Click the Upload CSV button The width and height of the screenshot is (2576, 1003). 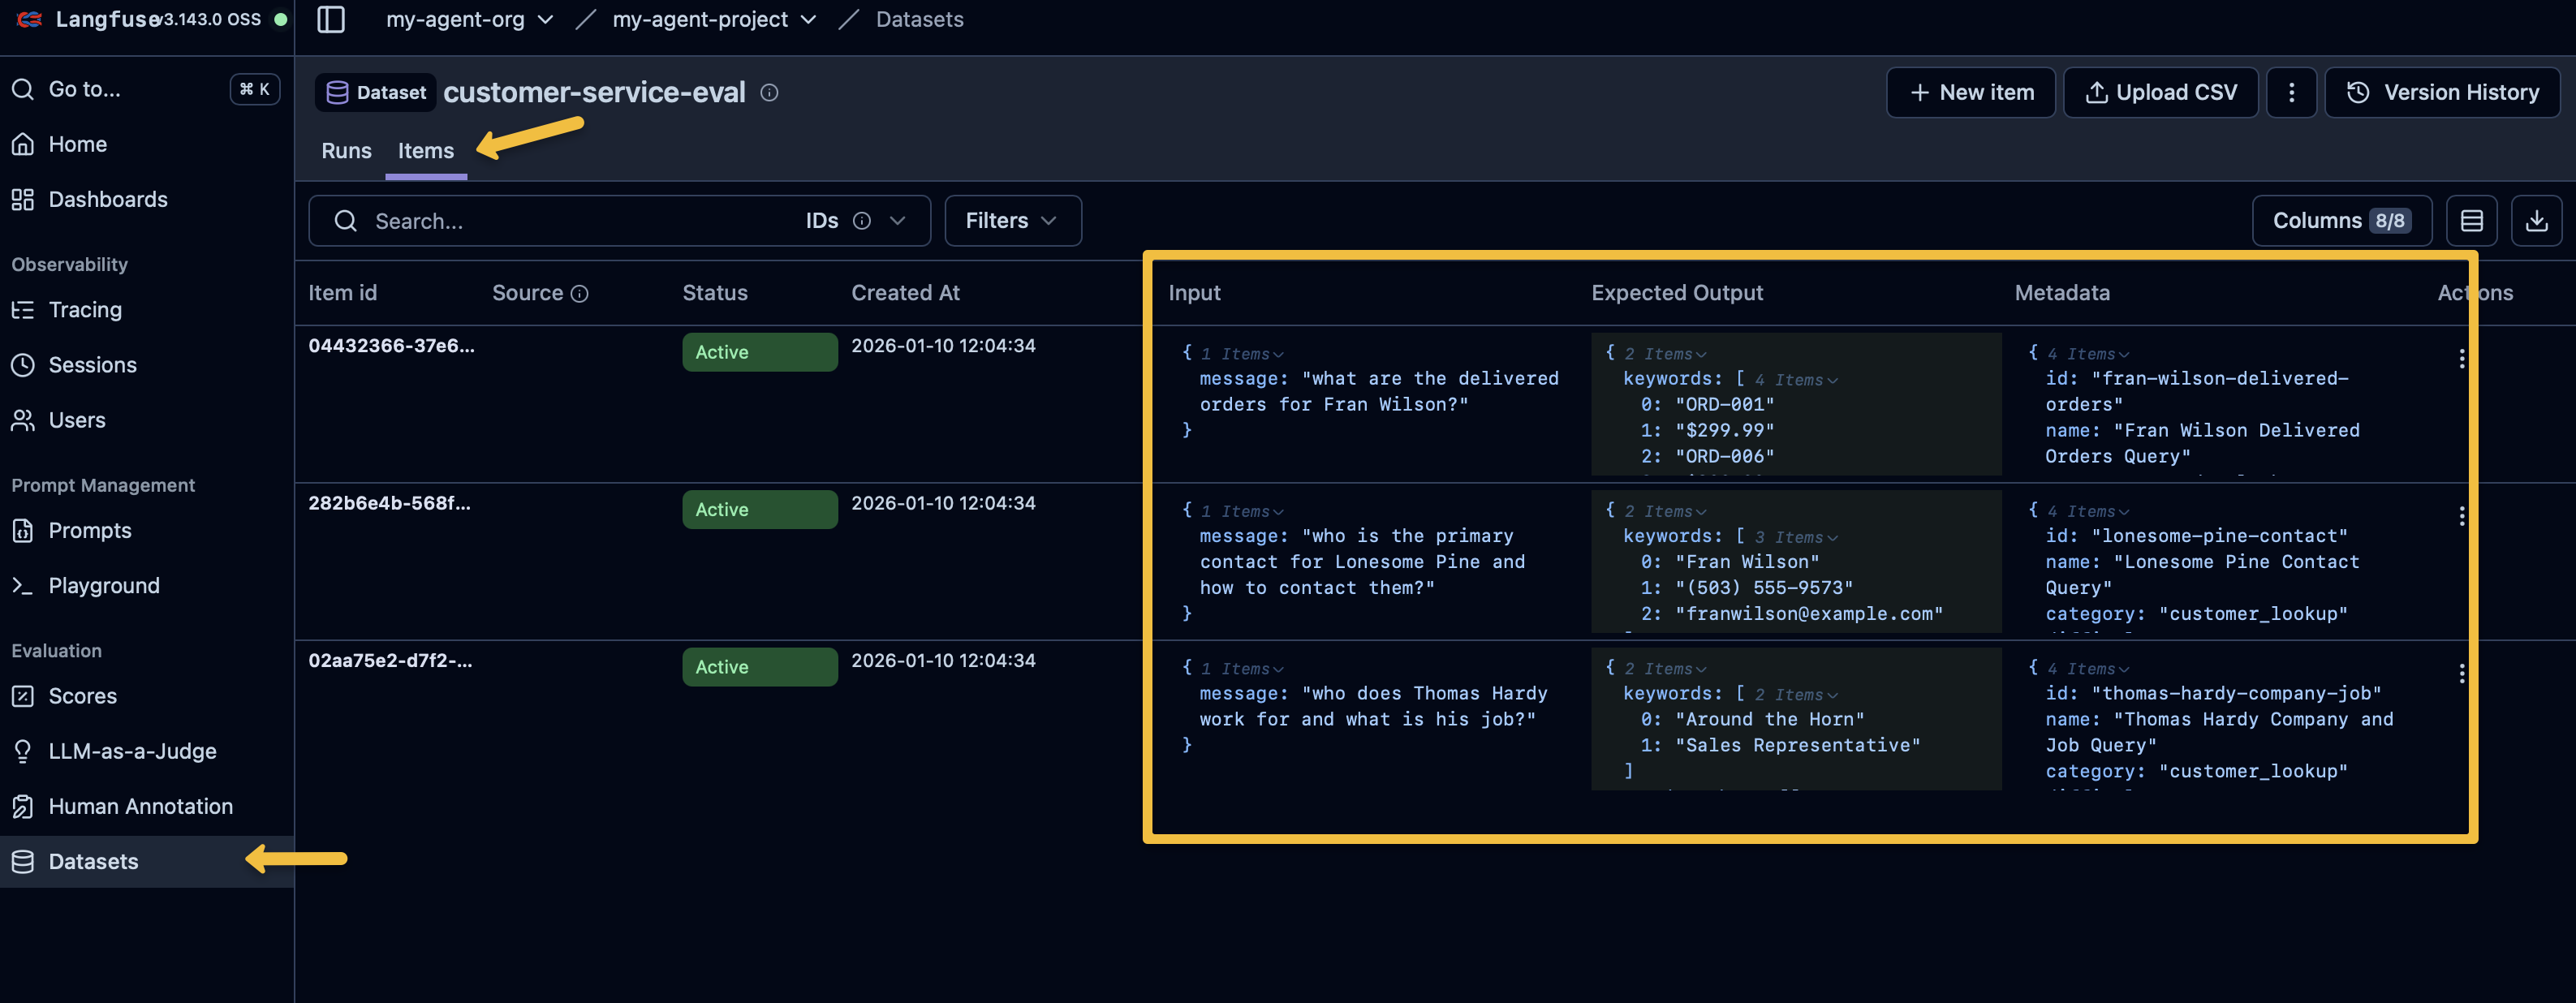point(2160,92)
